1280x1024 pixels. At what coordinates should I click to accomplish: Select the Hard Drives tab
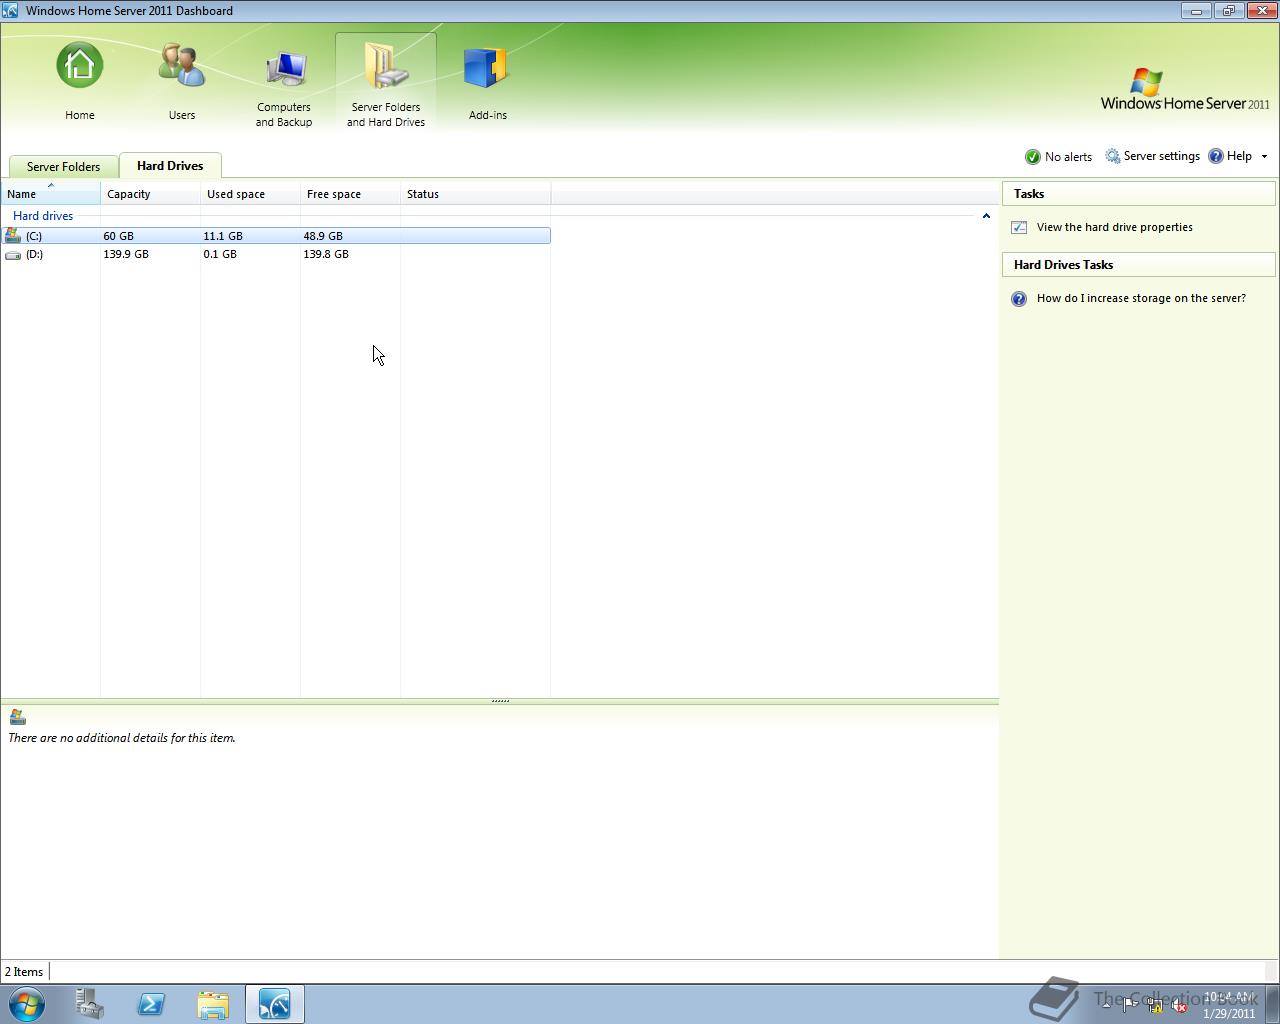click(x=170, y=166)
